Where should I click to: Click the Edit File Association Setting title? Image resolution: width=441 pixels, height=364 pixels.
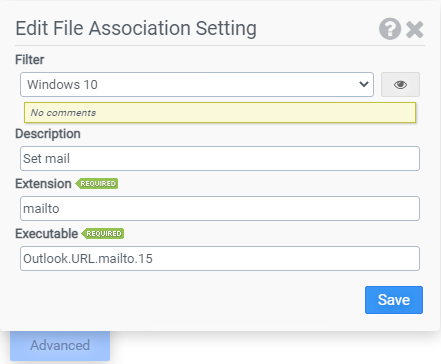point(136,28)
